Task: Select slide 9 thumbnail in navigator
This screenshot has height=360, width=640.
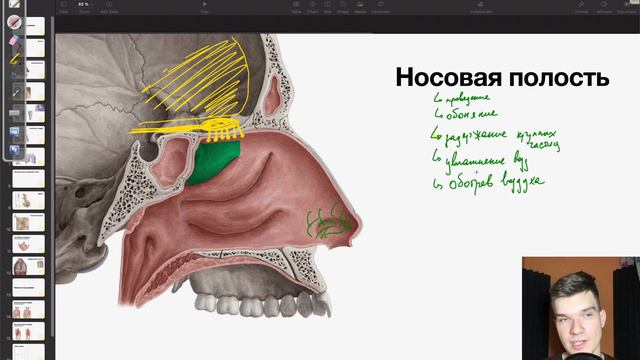Action: click(x=28, y=200)
